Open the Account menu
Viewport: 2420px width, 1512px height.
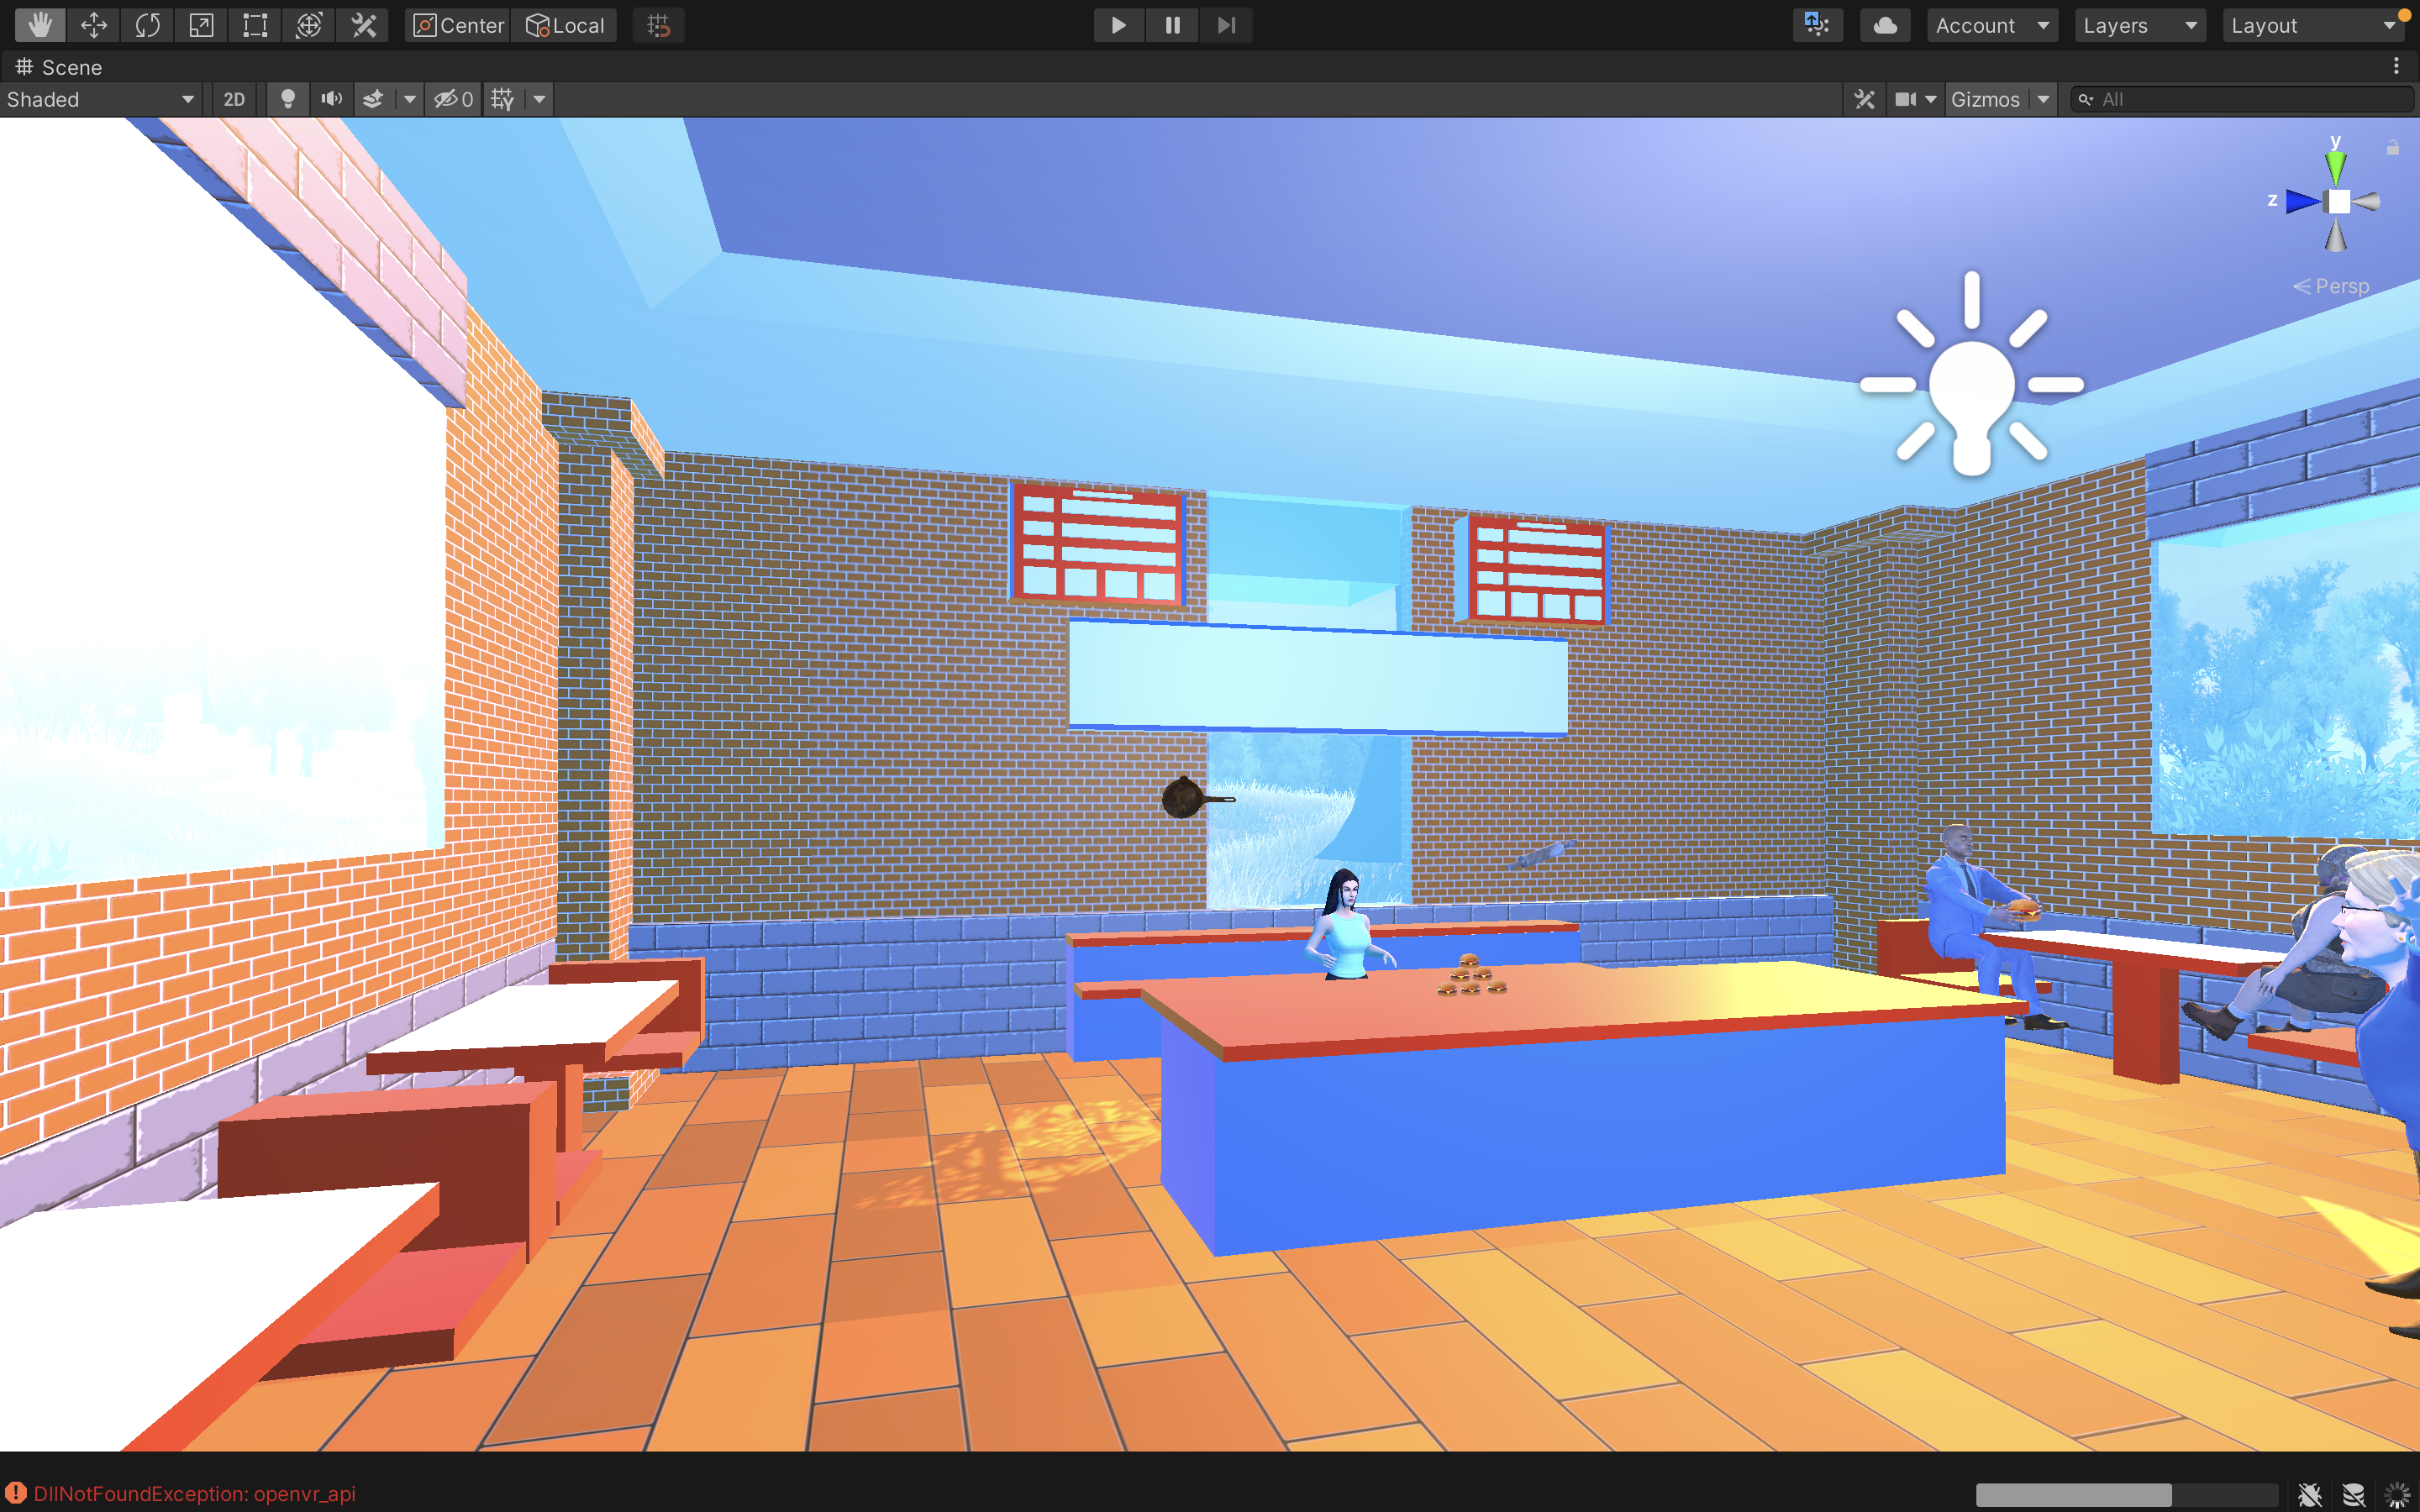[x=1991, y=25]
